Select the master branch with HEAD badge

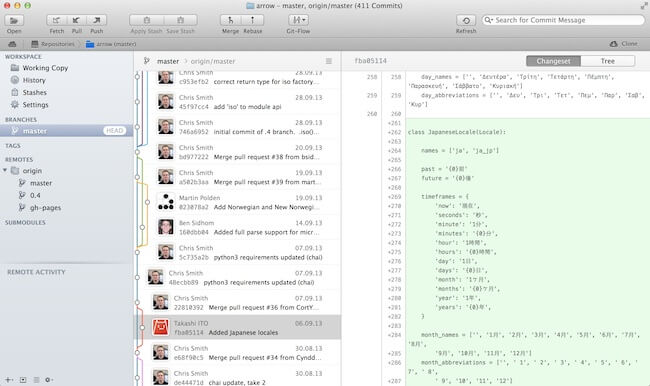[x=66, y=131]
